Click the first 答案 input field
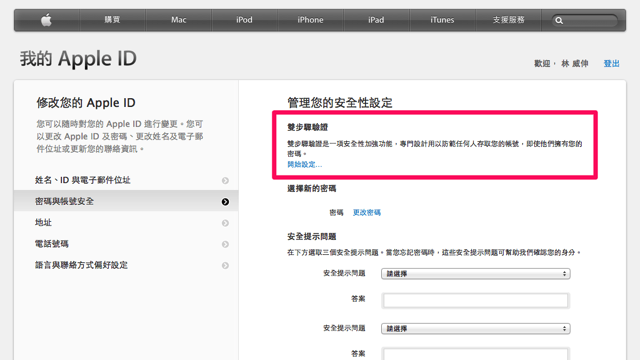 point(476,301)
